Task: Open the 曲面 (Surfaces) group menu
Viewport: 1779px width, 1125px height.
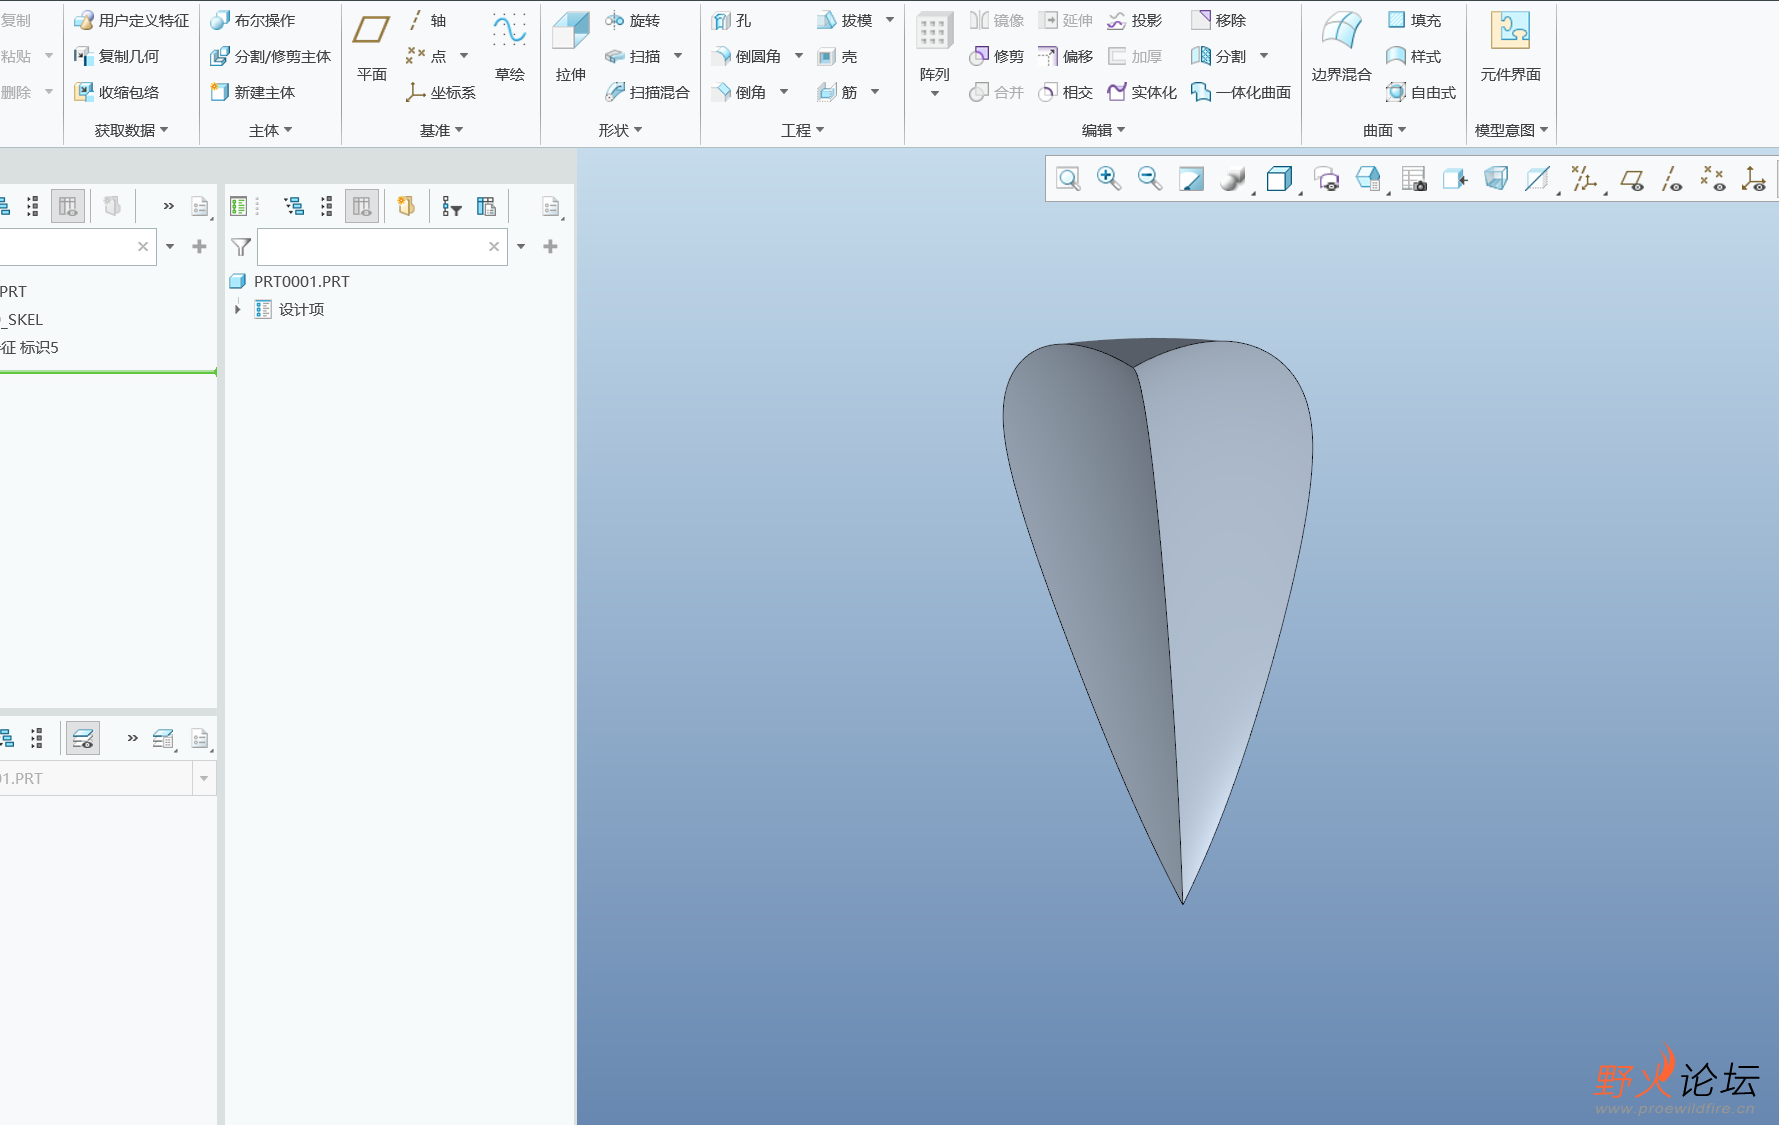Action: pos(1384,130)
